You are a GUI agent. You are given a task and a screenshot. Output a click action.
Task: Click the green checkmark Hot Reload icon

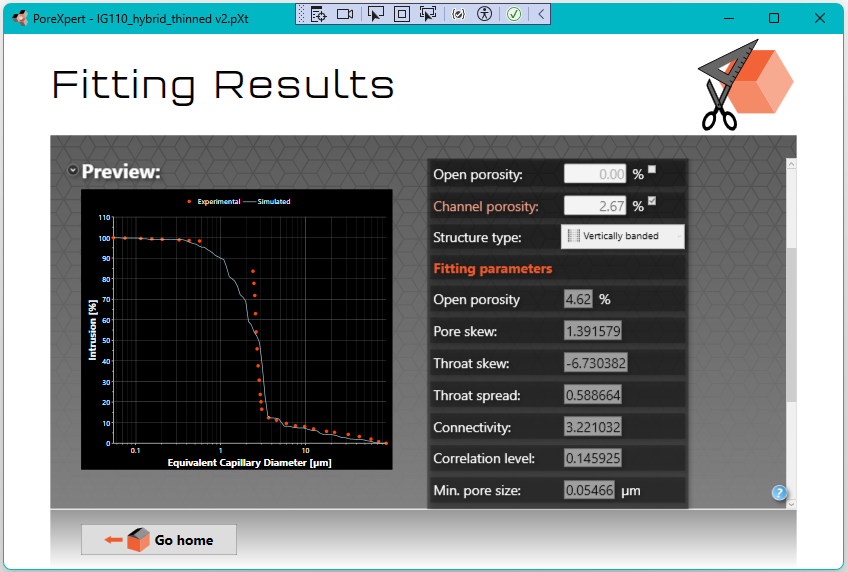pos(513,14)
